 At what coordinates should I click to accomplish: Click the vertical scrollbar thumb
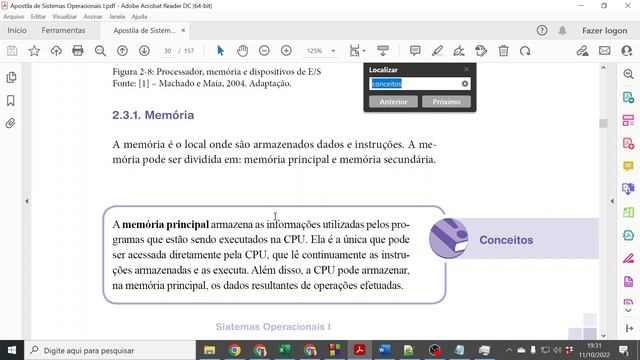tap(603, 123)
